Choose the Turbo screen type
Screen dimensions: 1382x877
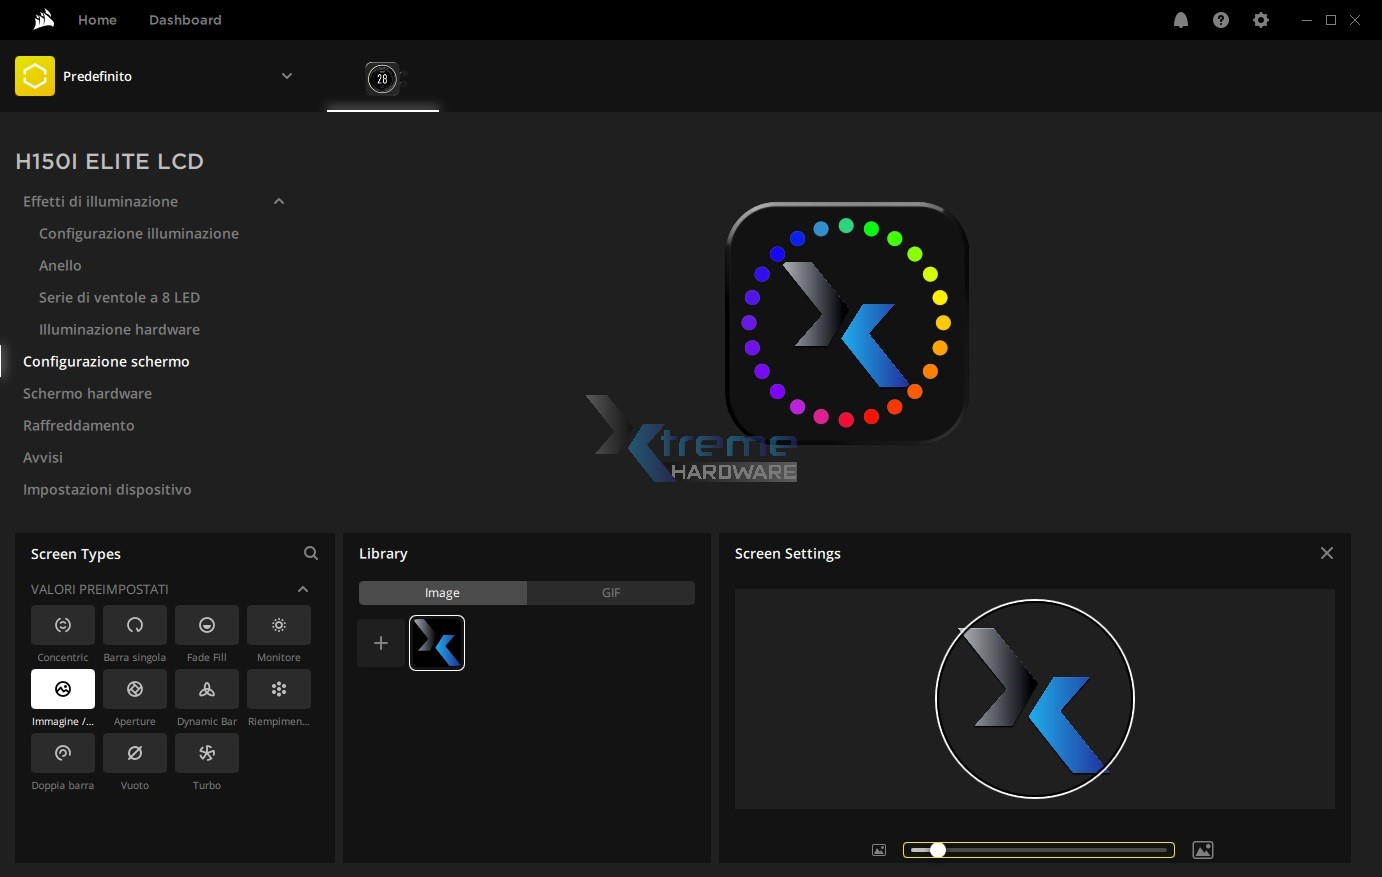[207, 753]
